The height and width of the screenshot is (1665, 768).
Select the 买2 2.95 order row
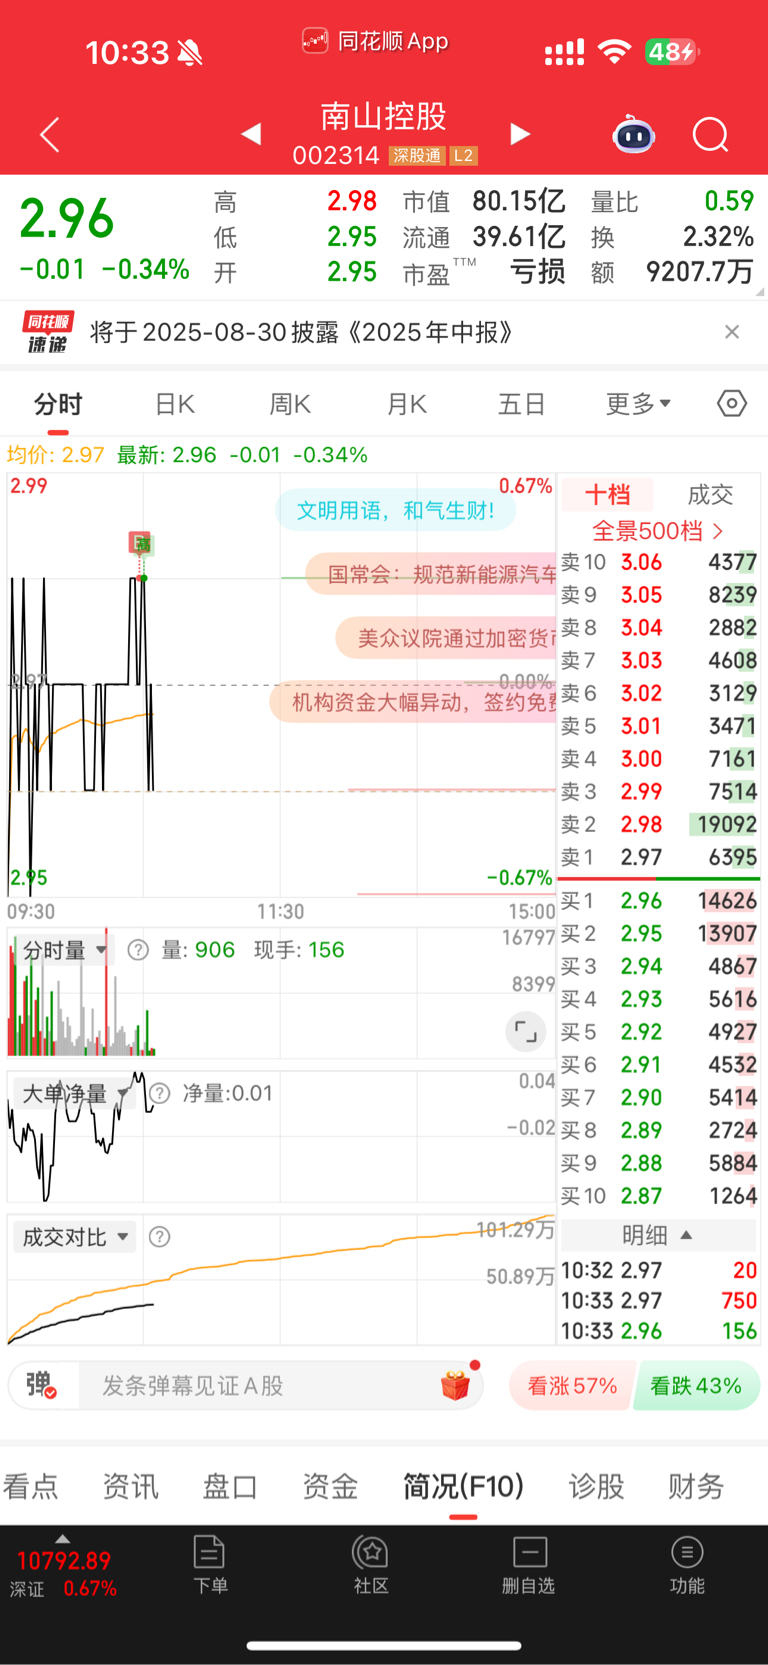[x=658, y=933]
